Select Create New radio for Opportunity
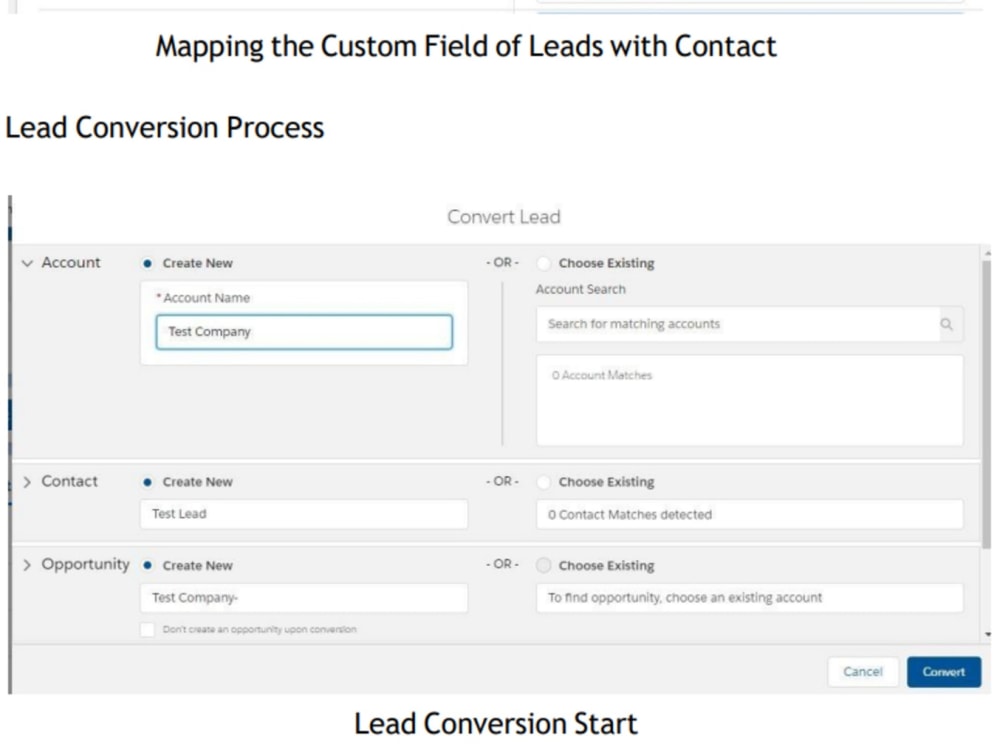The height and width of the screenshot is (750, 1000). click(148, 565)
